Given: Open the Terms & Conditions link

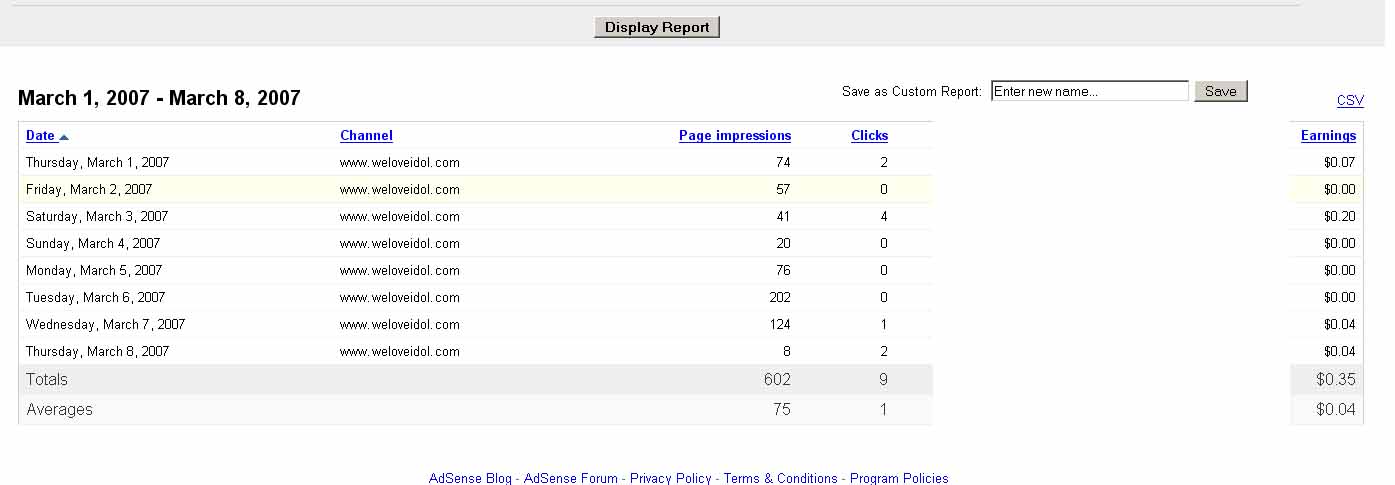Looking at the screenshot, I should [780, 478].
